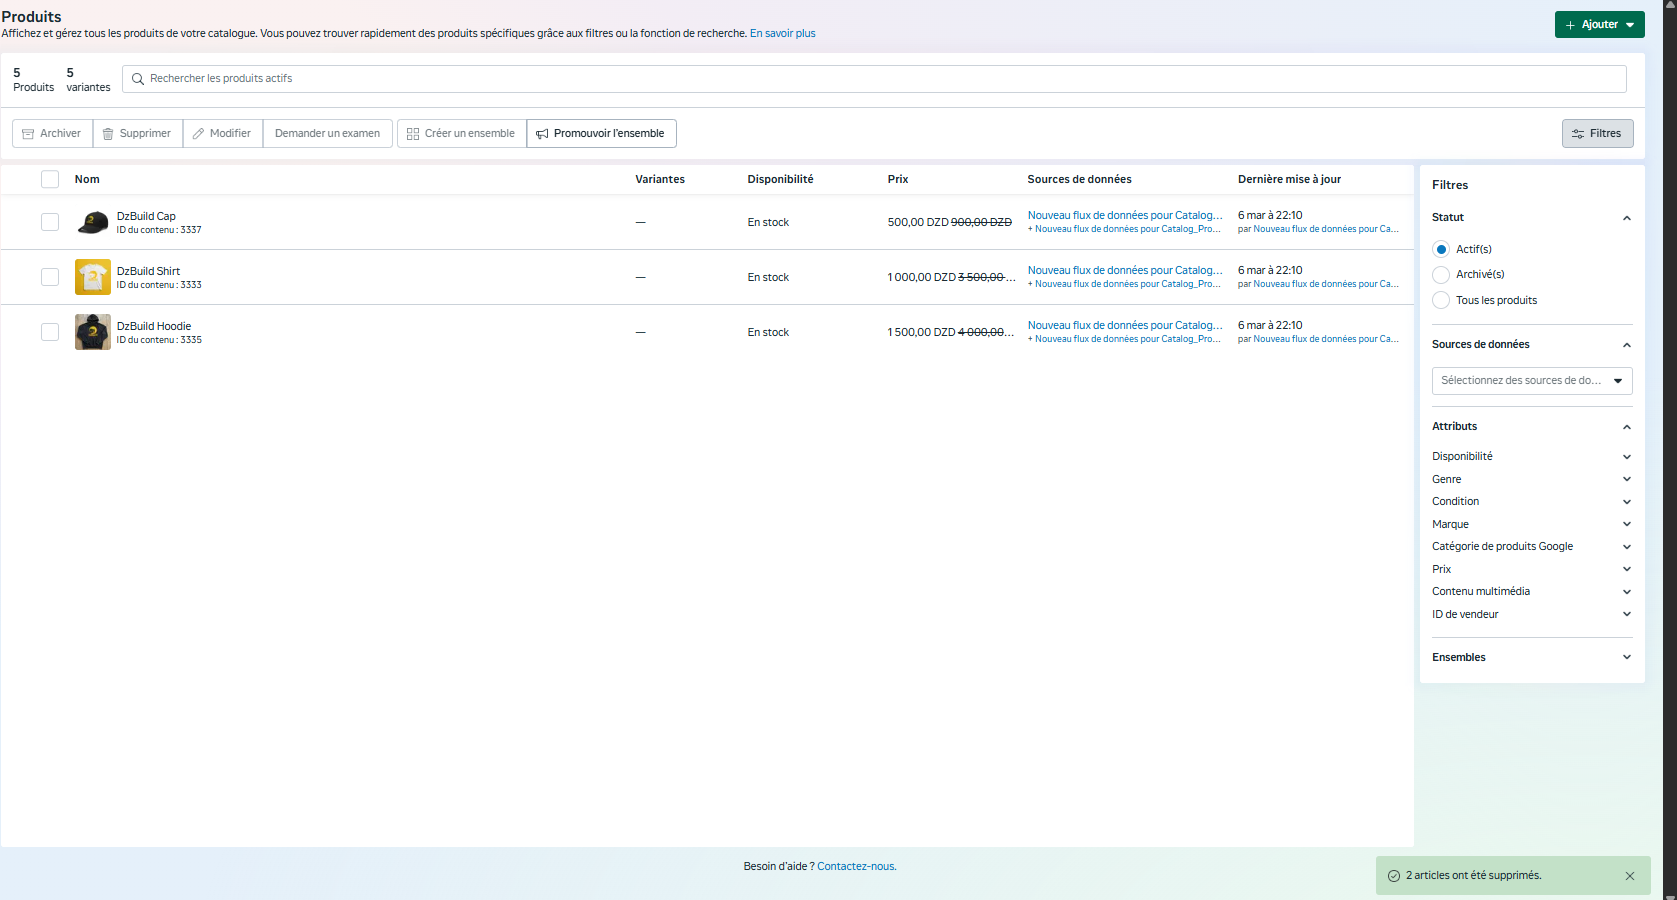This screenshot has height=900, width=1677.
Task: Choose the Archivé(s) status radio button
Action: pos(1441,275)
